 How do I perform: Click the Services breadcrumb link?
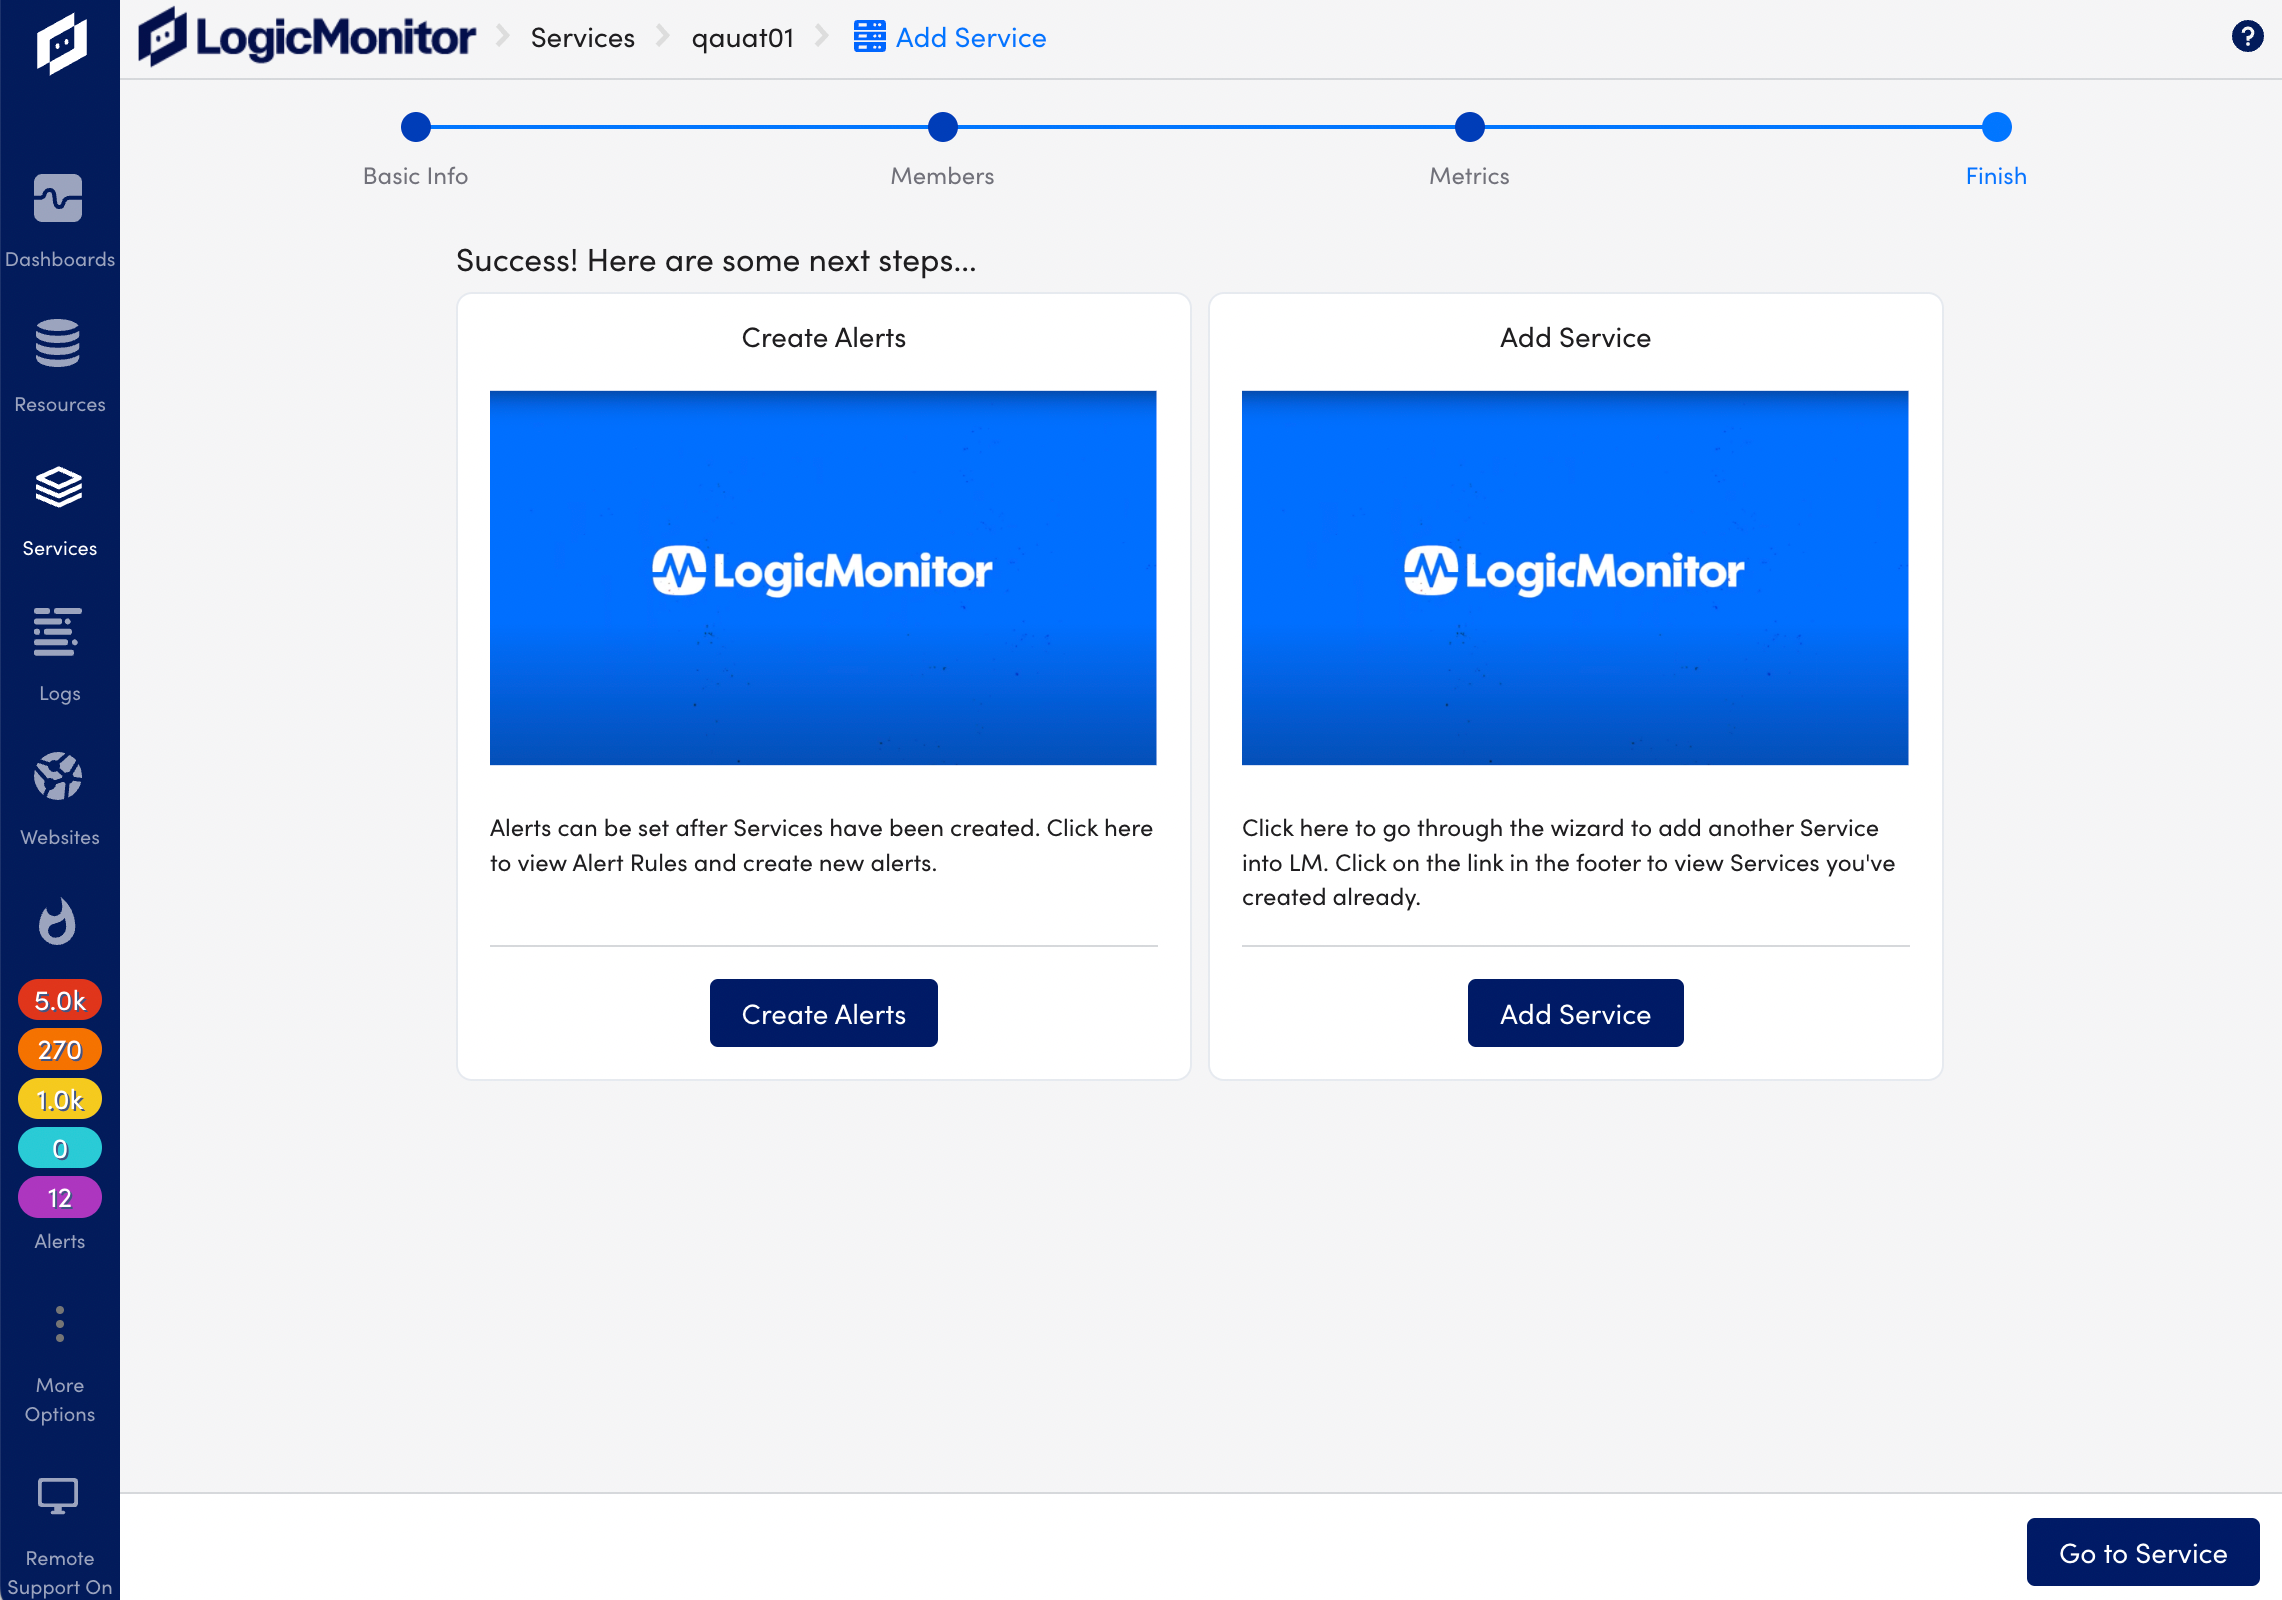click(x=583, y=38)
